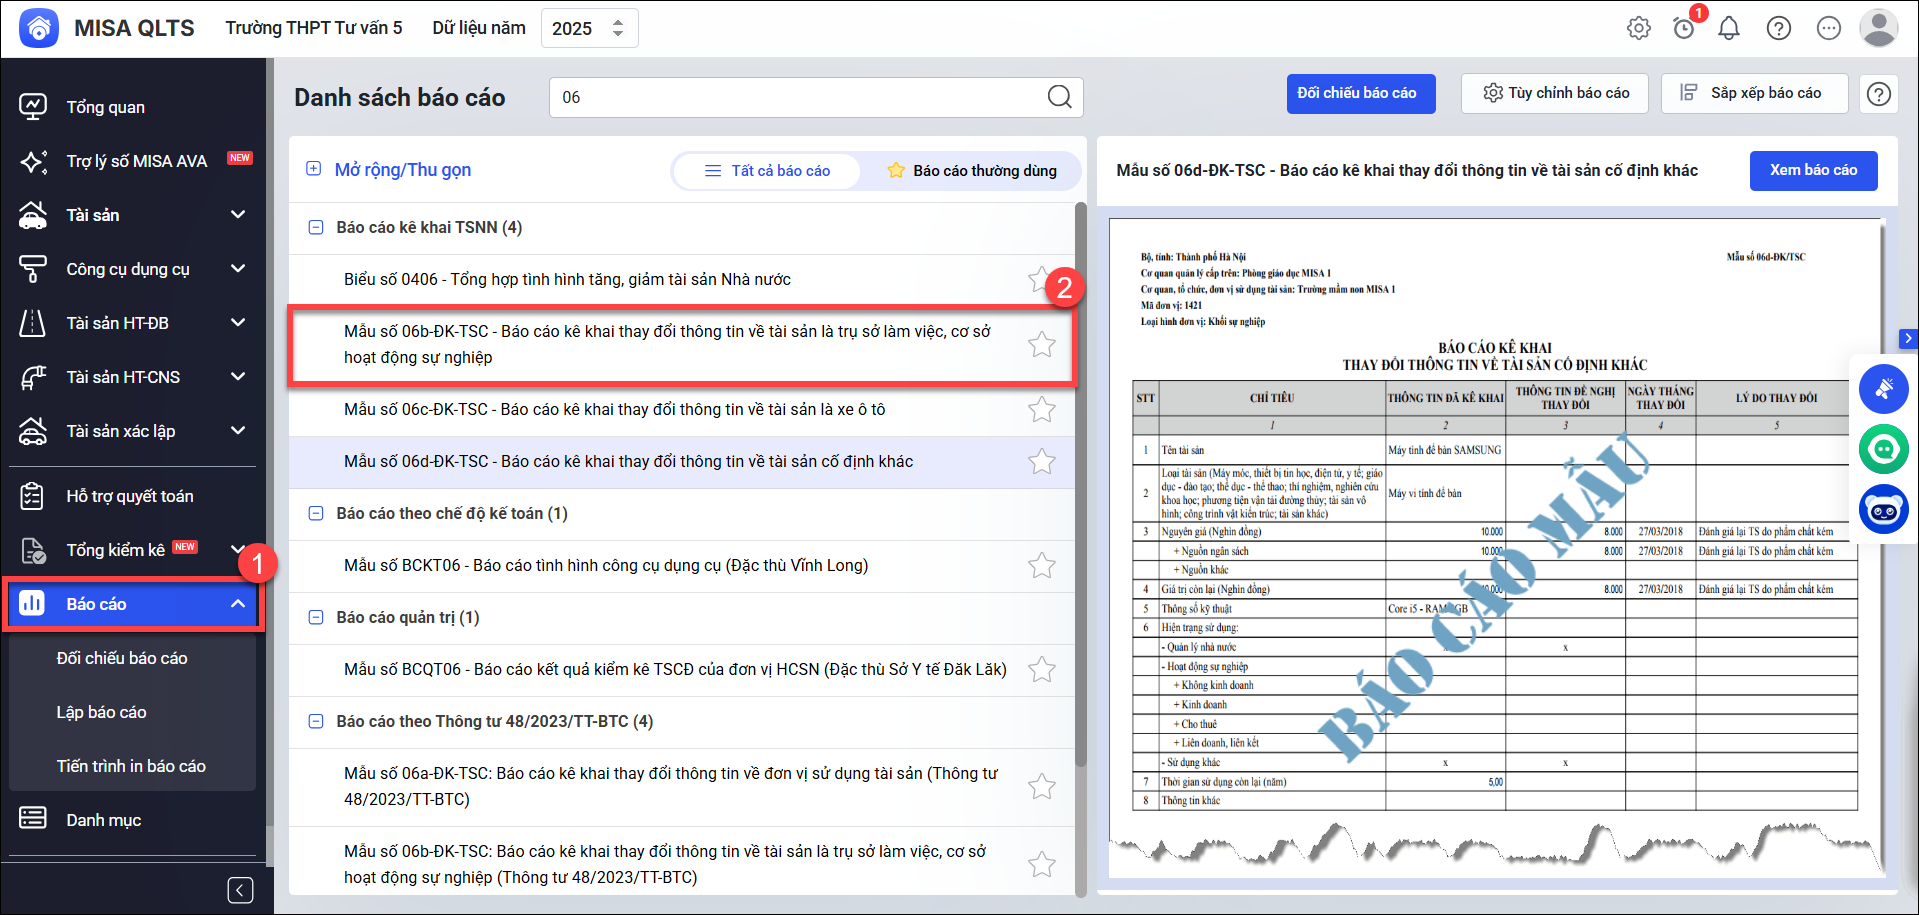This screenshot has width=1919, height=915.
Task: Click the MISA QLTS logo icon
Action: 38,28
